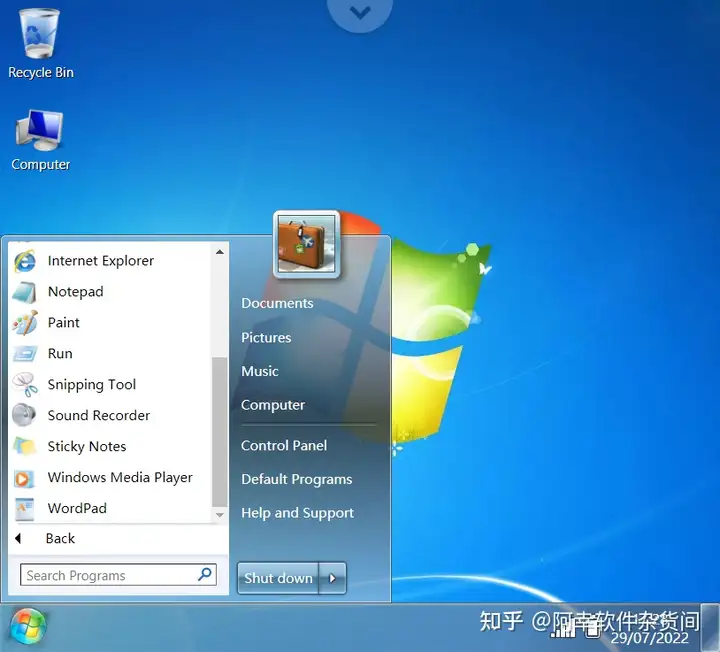Click the Sound Recorder icon
The width and height of the screenshot is (720, 652).
pyautogui.click(x=24, y=415)
